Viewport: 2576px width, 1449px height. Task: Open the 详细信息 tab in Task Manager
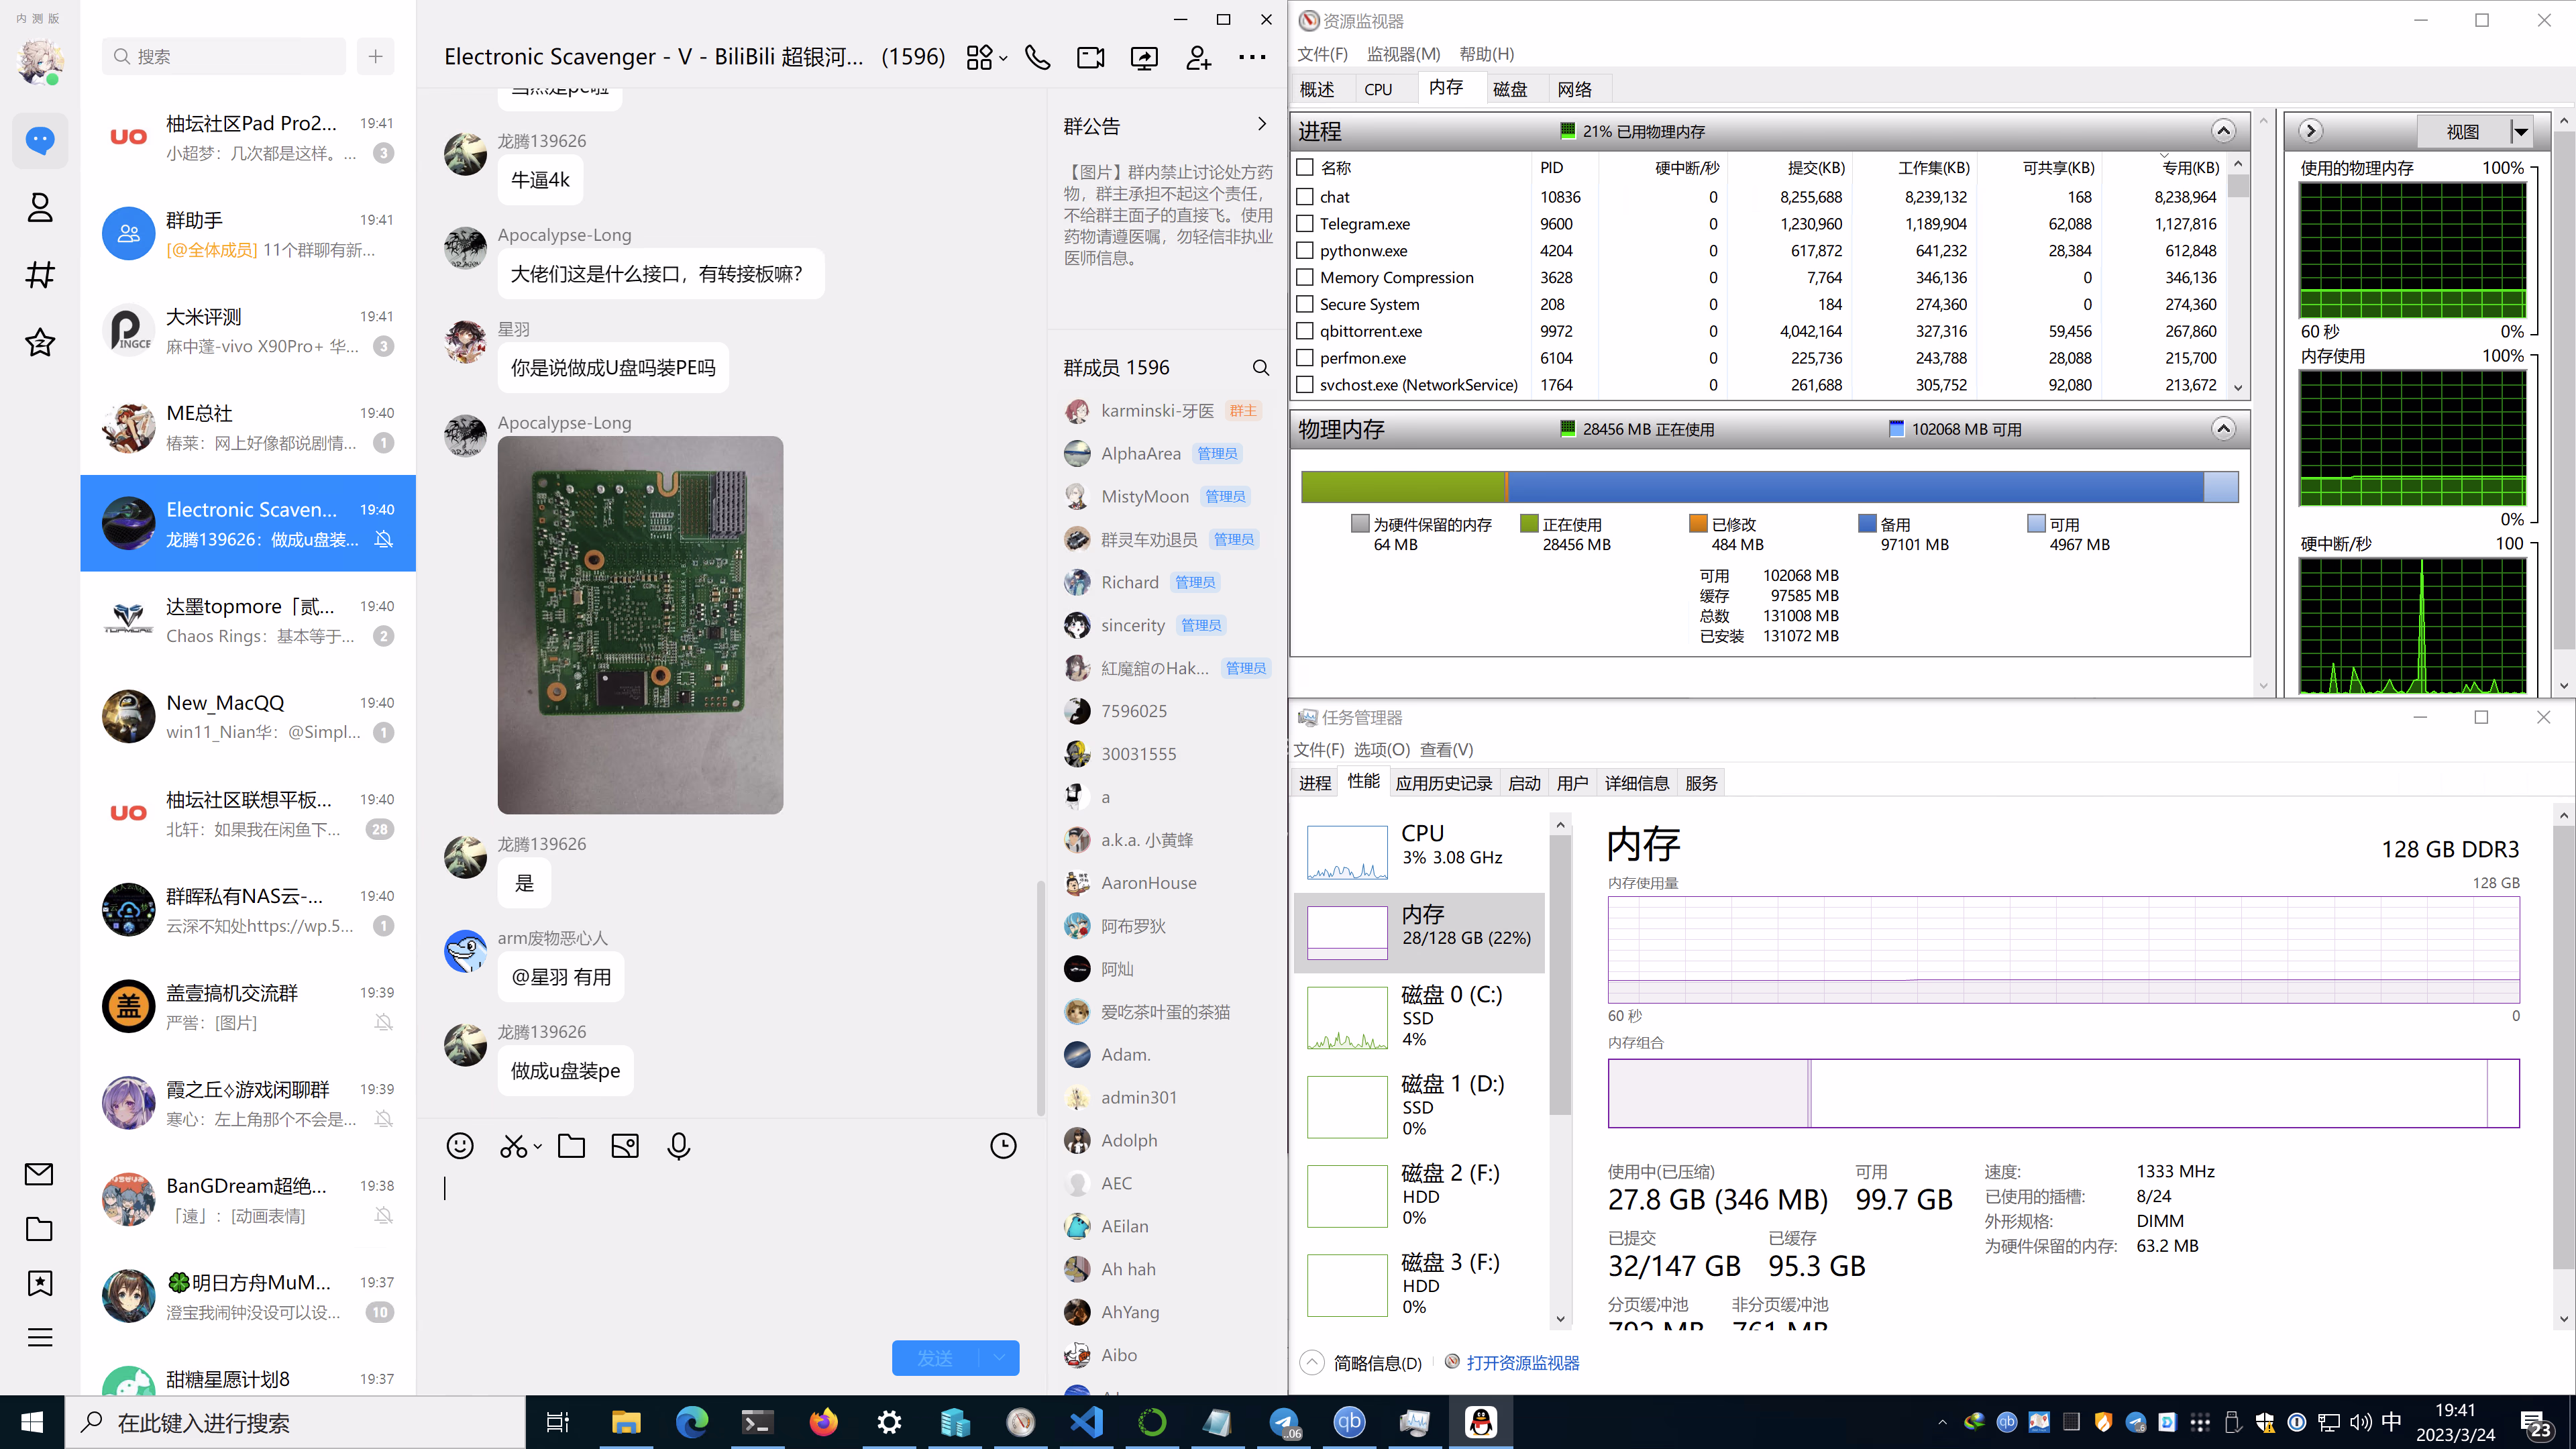tap(1636, 783)
